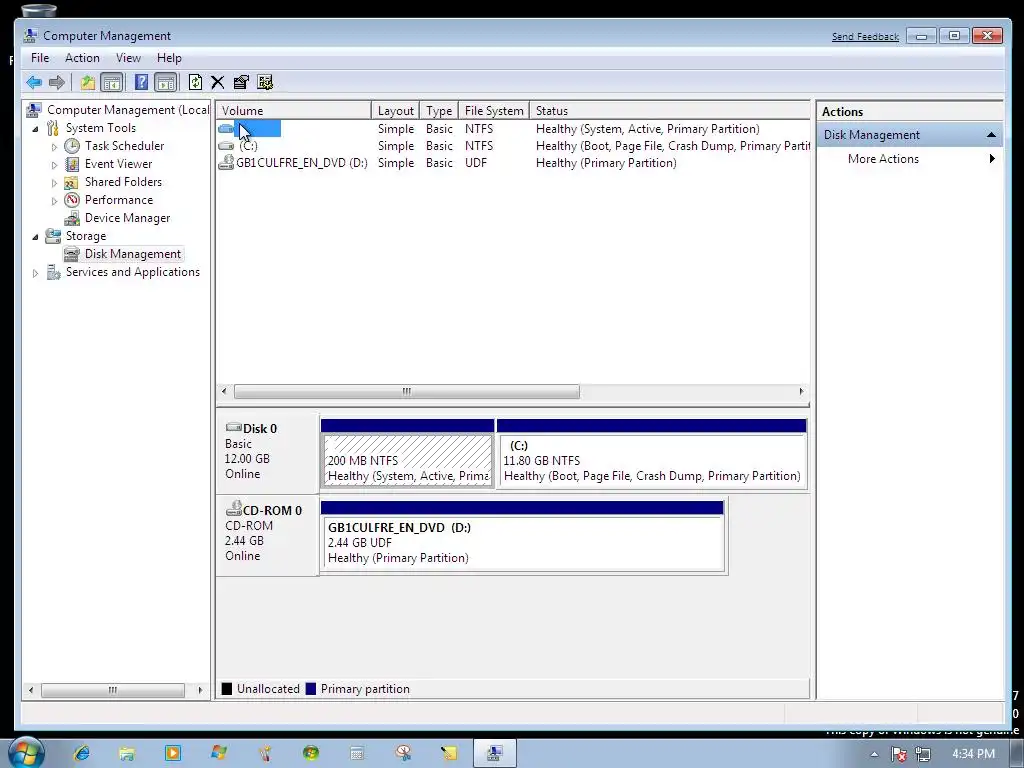Show hidden tray icons arrow
Viewport: 1024px width, 768px height.
[x=874, y=754]
